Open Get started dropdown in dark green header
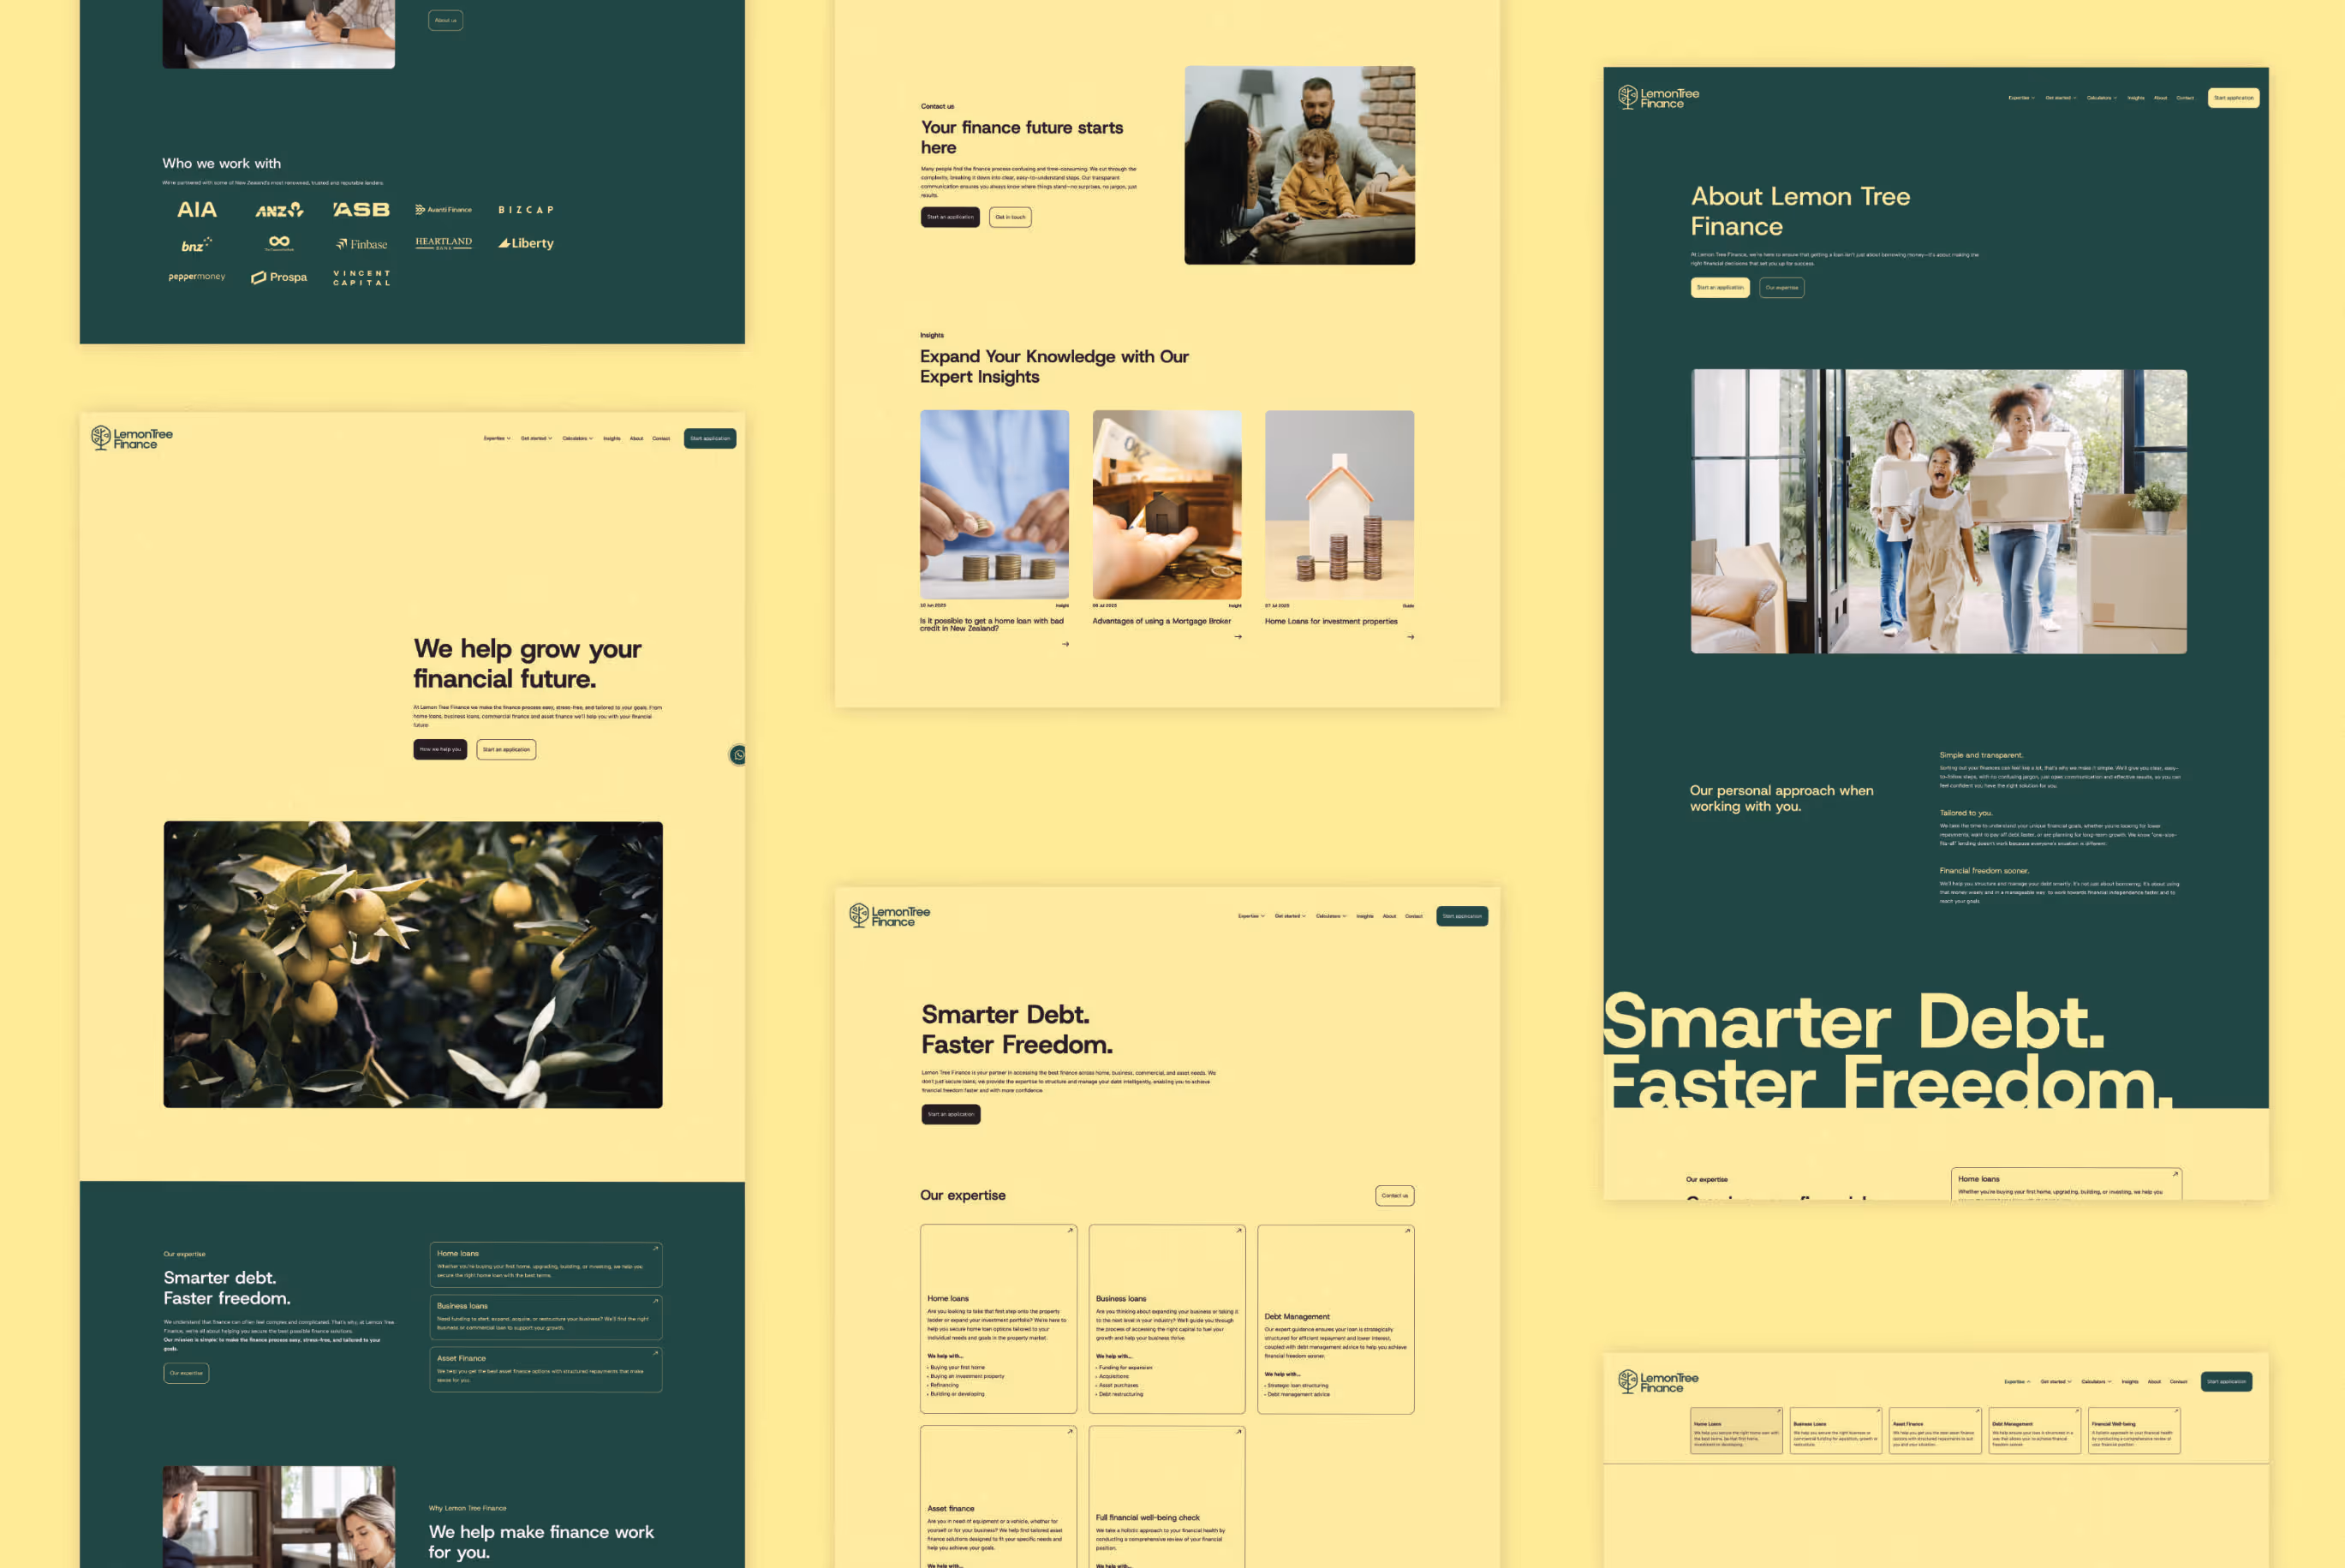 coord(2060,98)
